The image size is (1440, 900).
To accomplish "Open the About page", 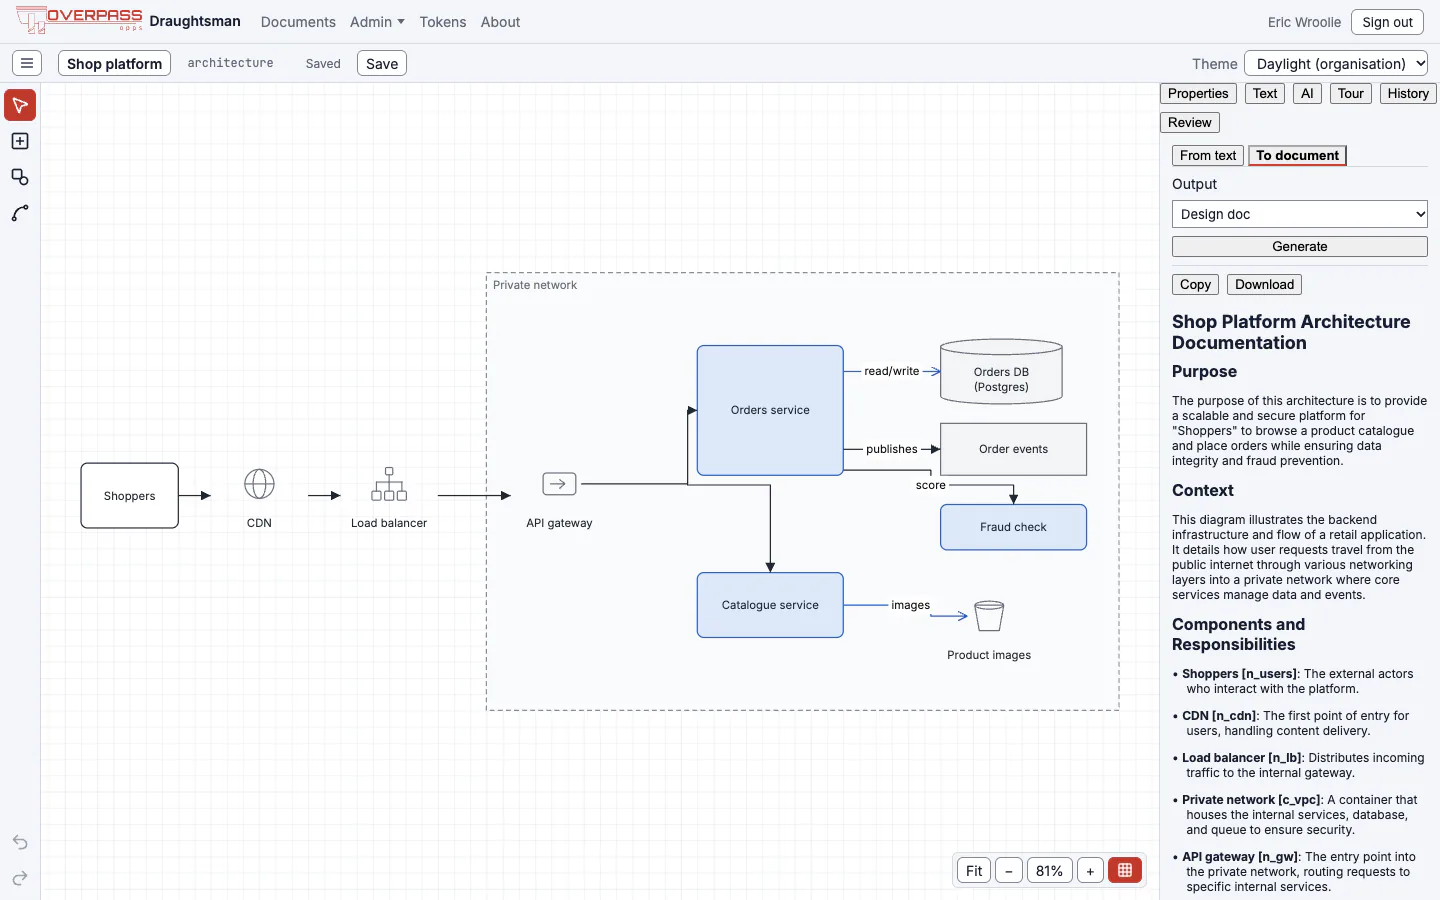I will click(500, 22).
